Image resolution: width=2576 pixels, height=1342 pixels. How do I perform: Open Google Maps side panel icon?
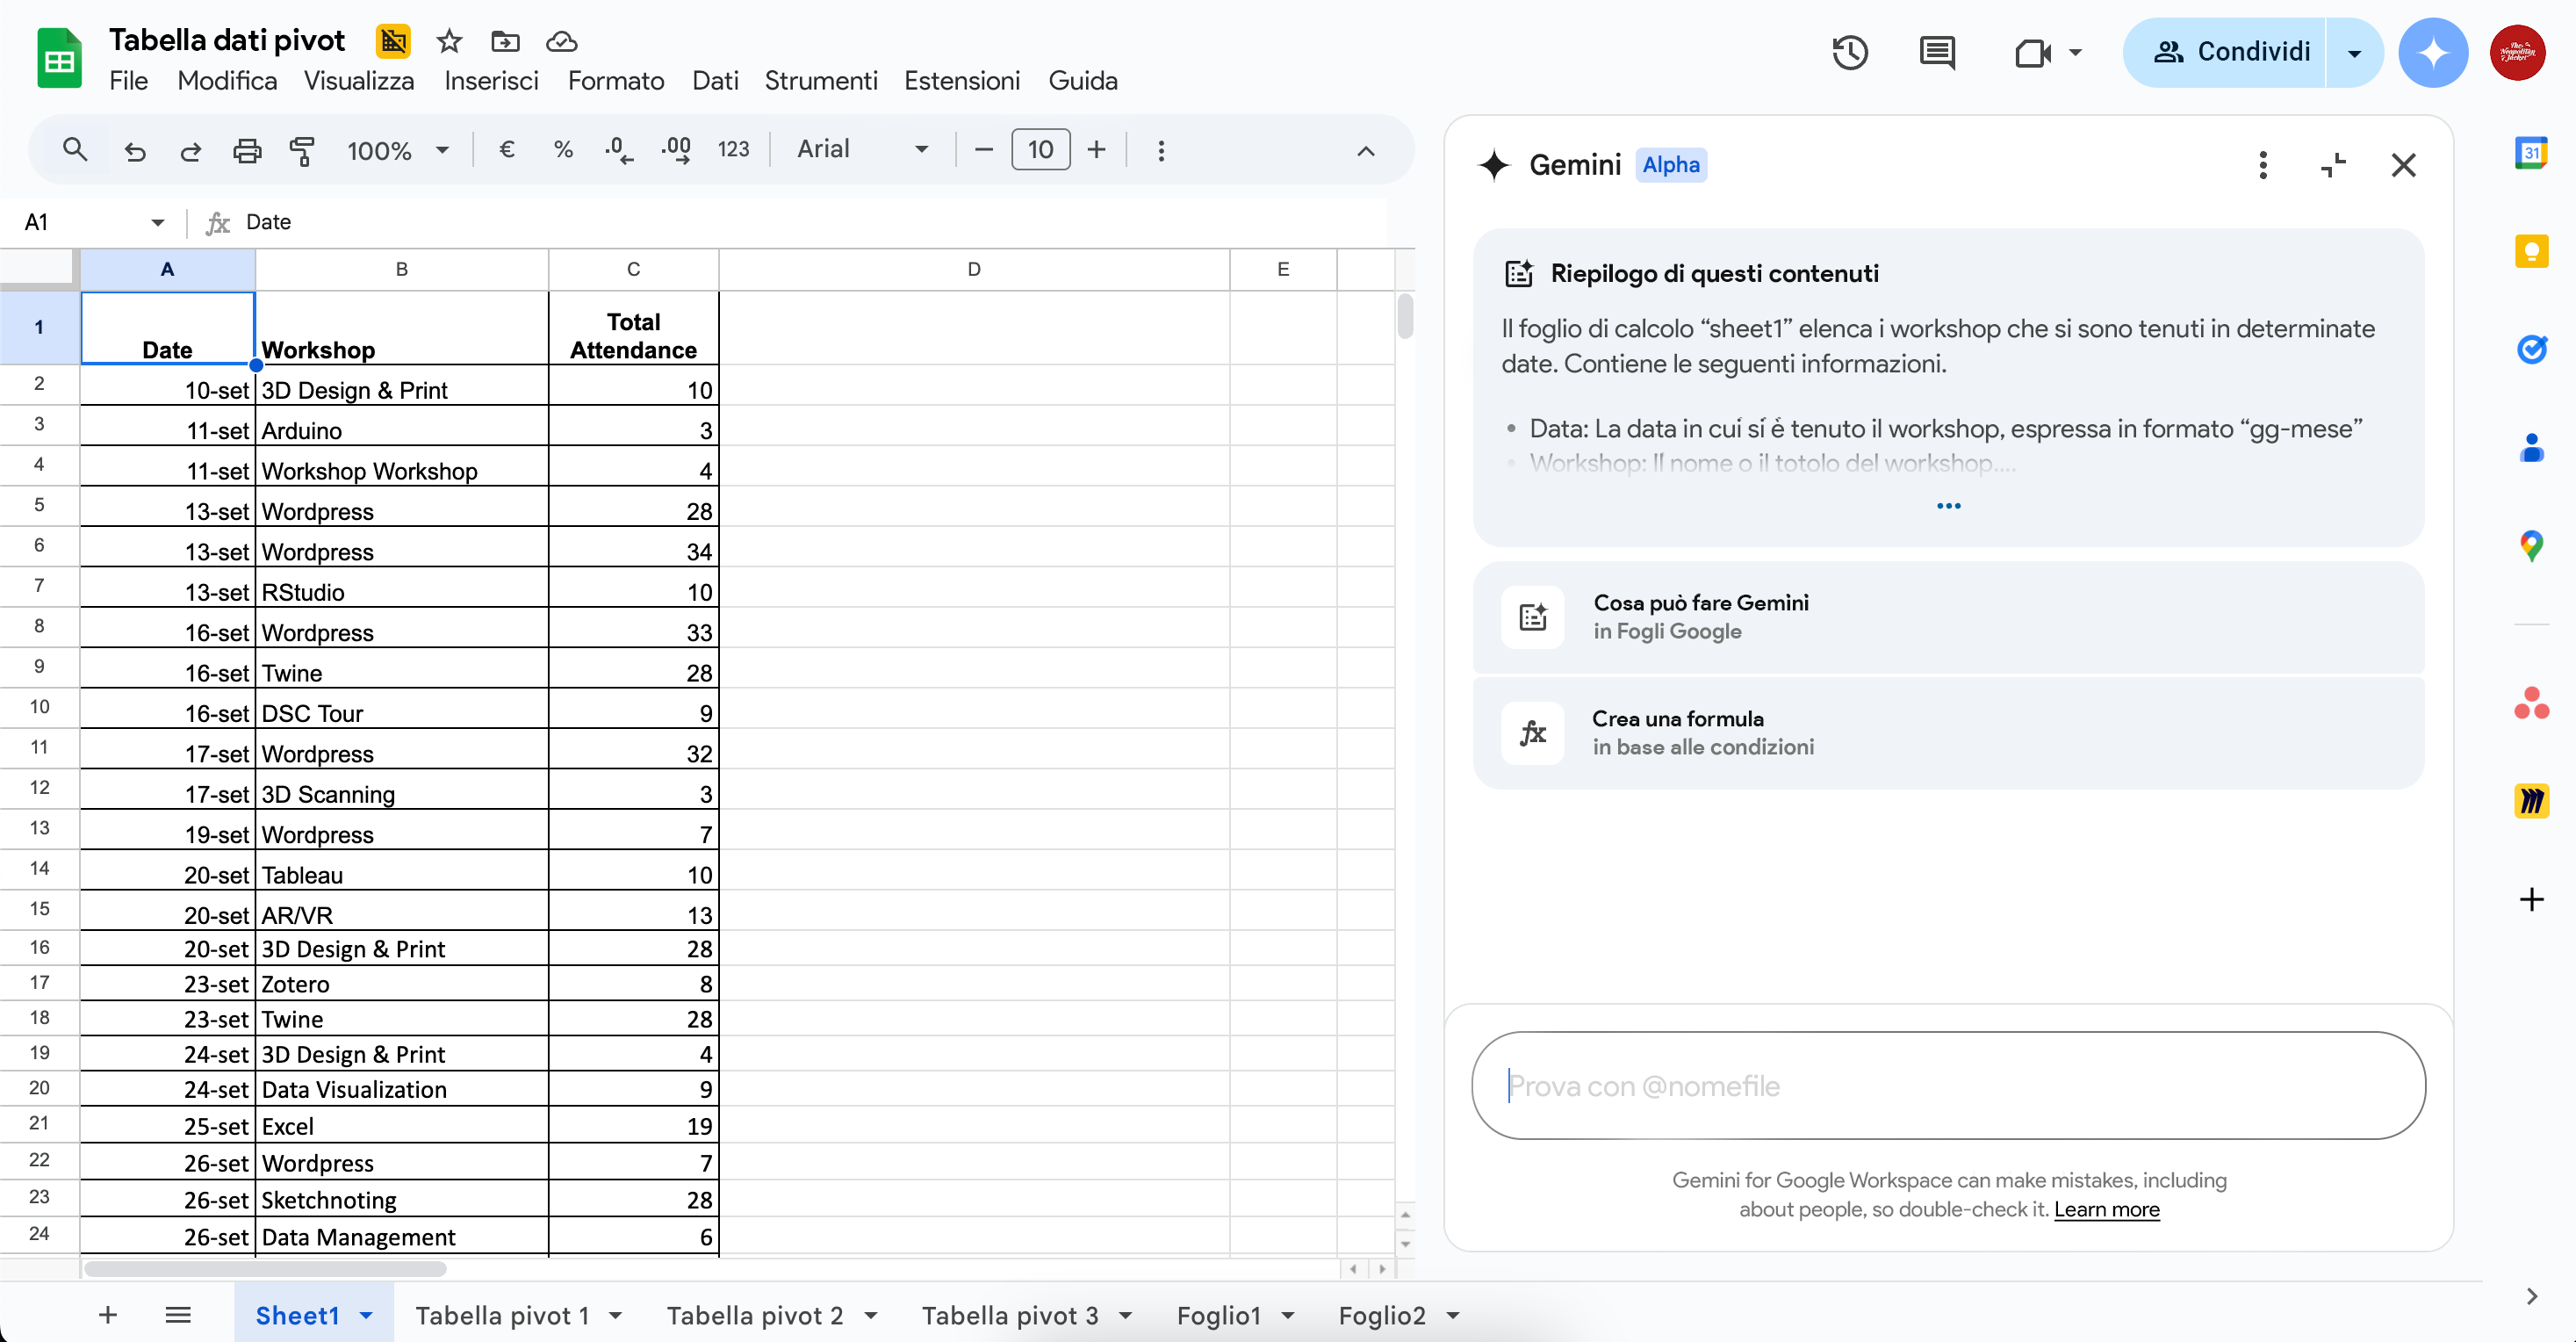[x=2531, y=545]
